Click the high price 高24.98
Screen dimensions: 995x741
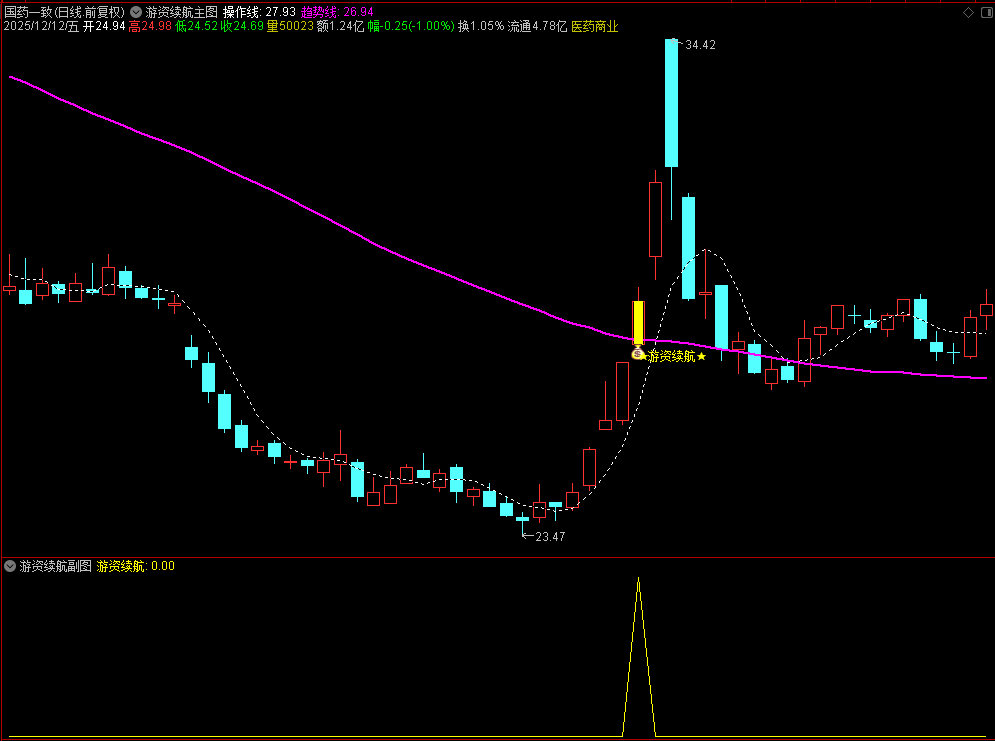click(x=150, y=27)
